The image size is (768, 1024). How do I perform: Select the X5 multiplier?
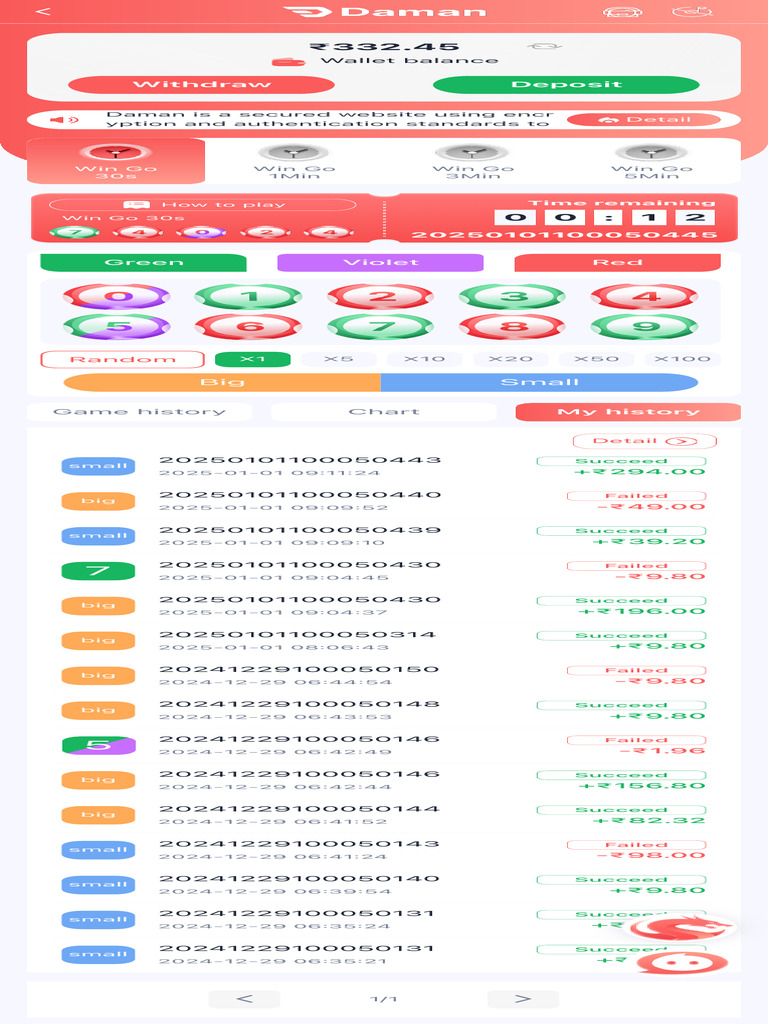[338, 359]
